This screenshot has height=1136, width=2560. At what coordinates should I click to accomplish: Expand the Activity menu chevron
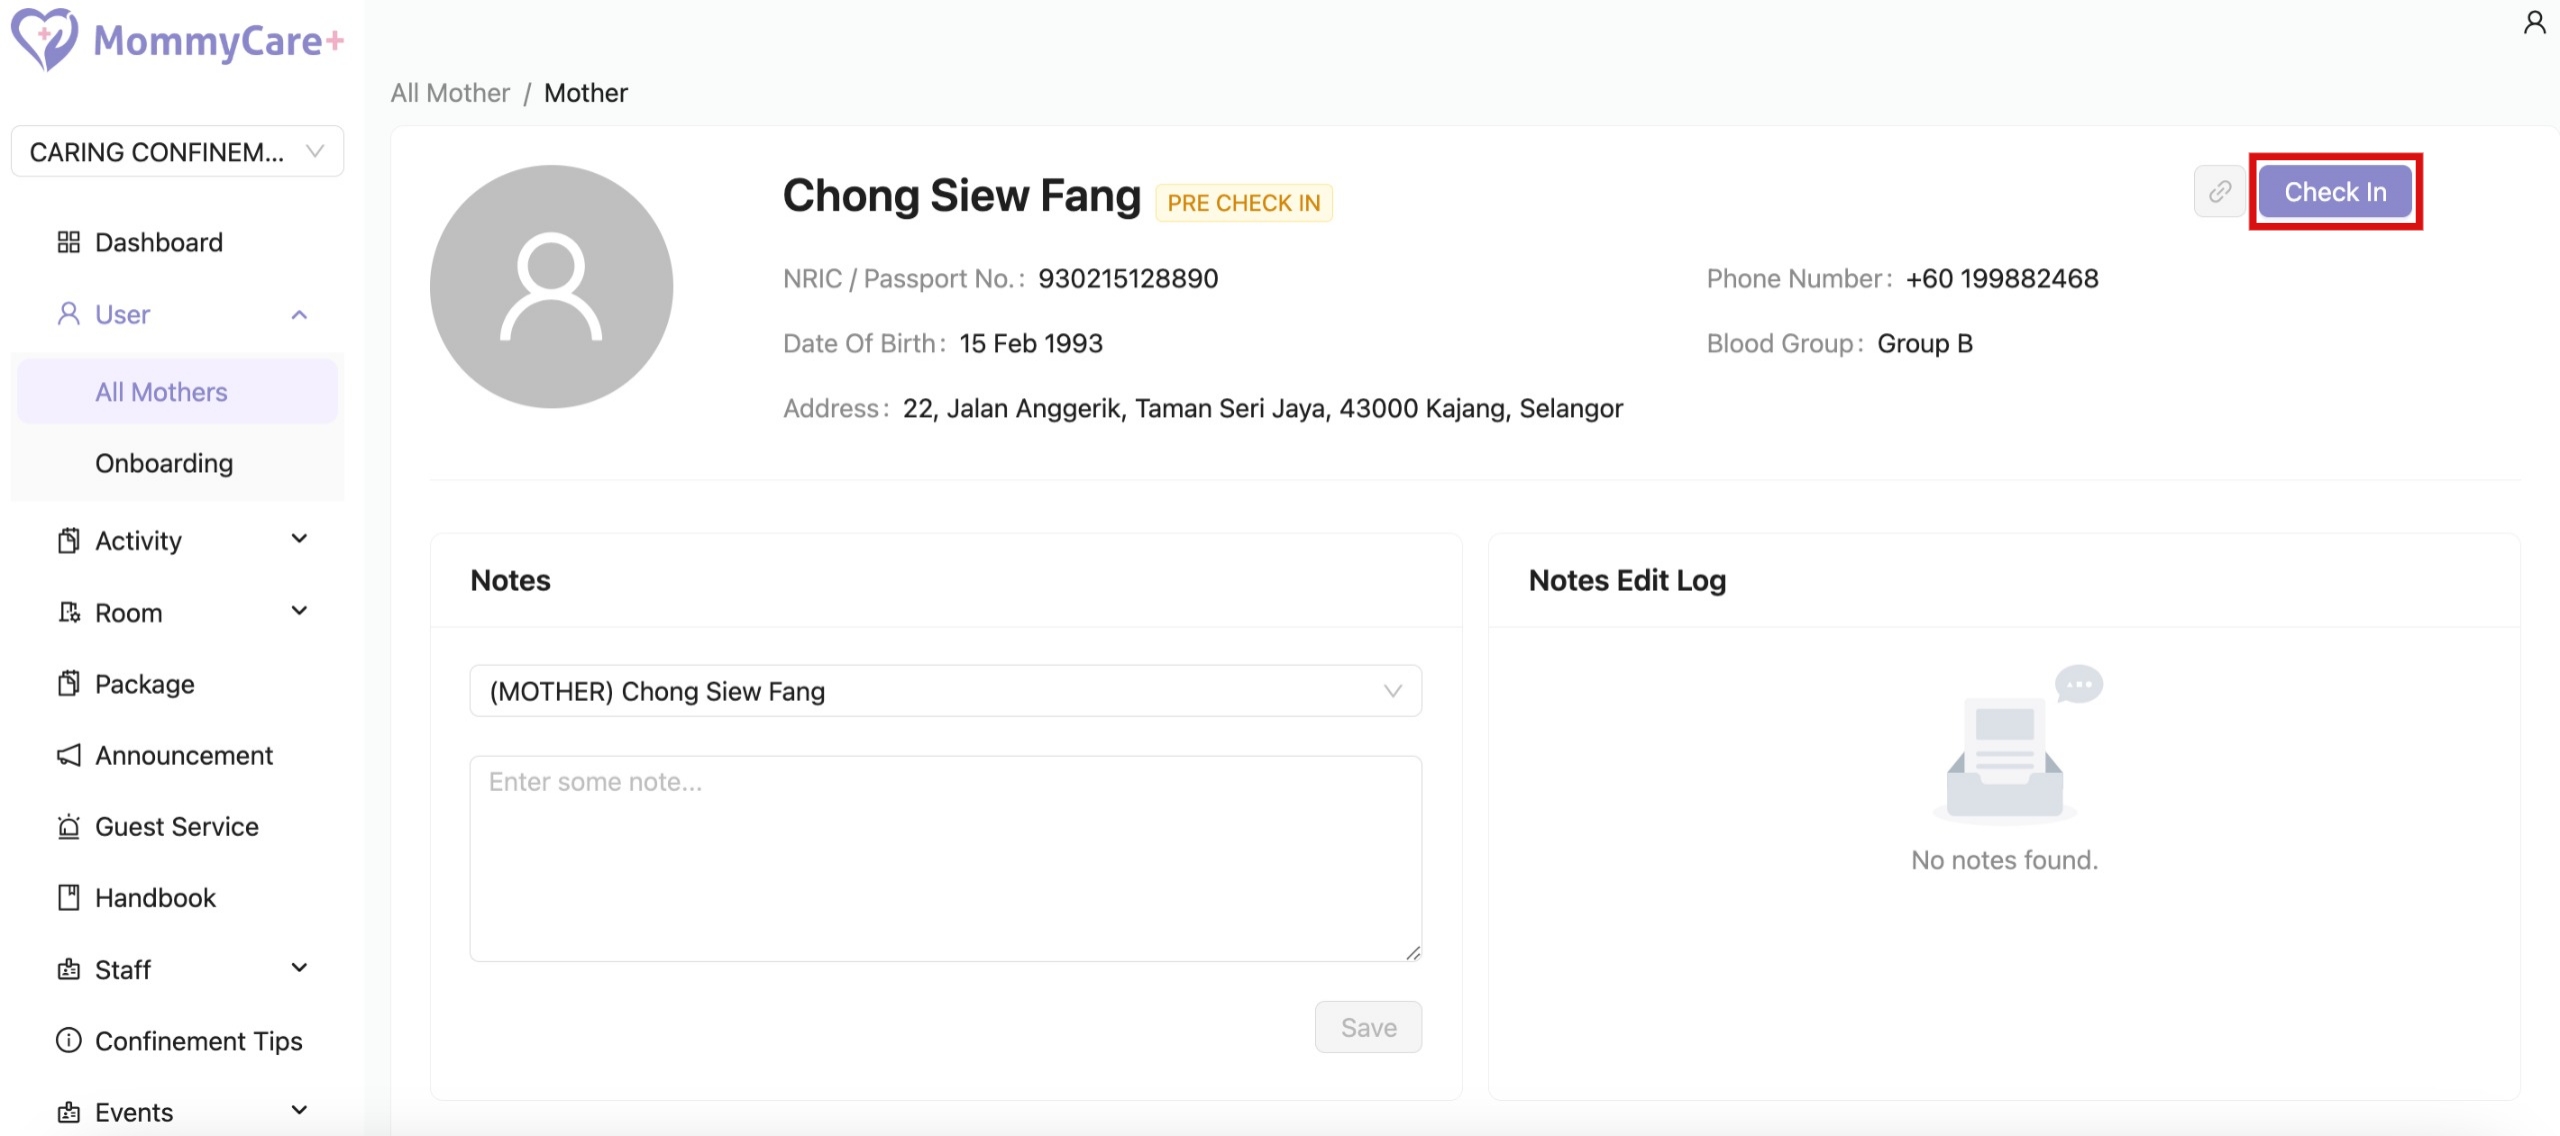coord(299,540)
